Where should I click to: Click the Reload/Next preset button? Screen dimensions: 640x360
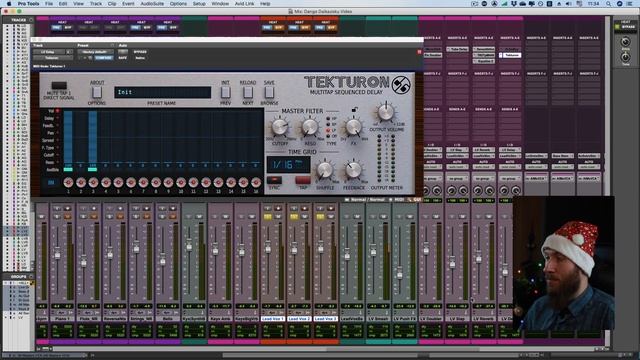coord(247,93)
